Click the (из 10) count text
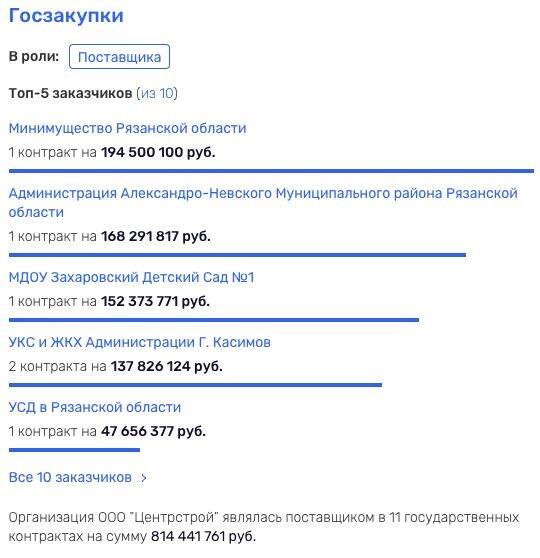Screen dimensions: 540x558 click(x=157, y=94)
